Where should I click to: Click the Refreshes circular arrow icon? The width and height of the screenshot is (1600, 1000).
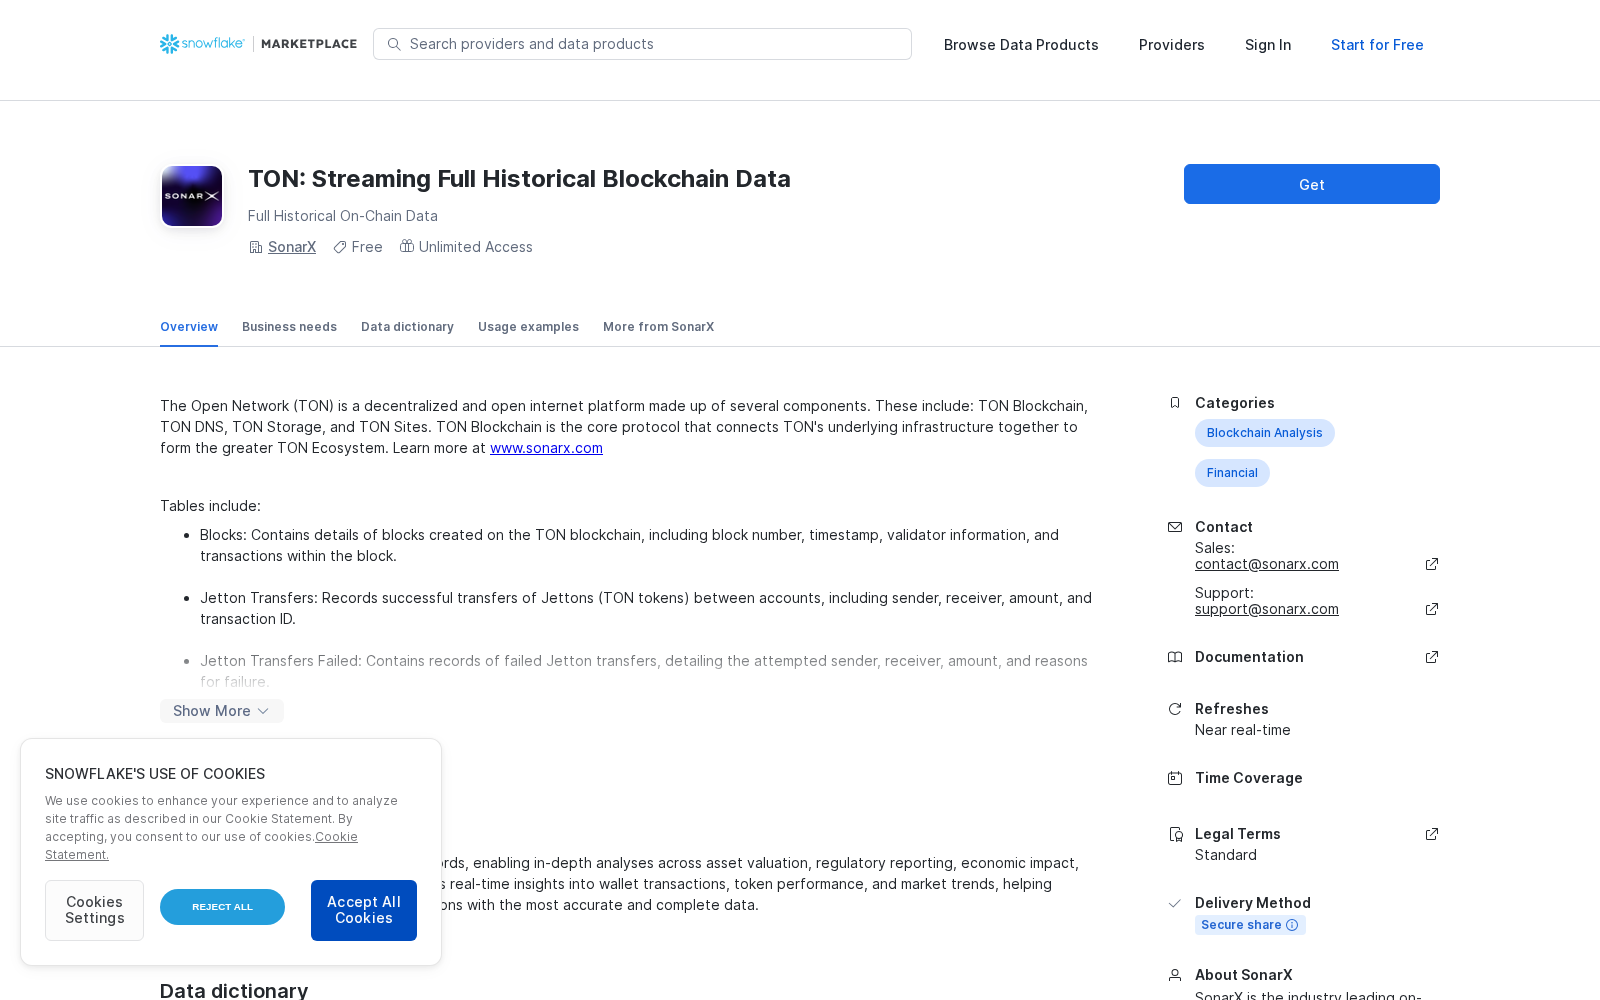(x=1175, y=709)
